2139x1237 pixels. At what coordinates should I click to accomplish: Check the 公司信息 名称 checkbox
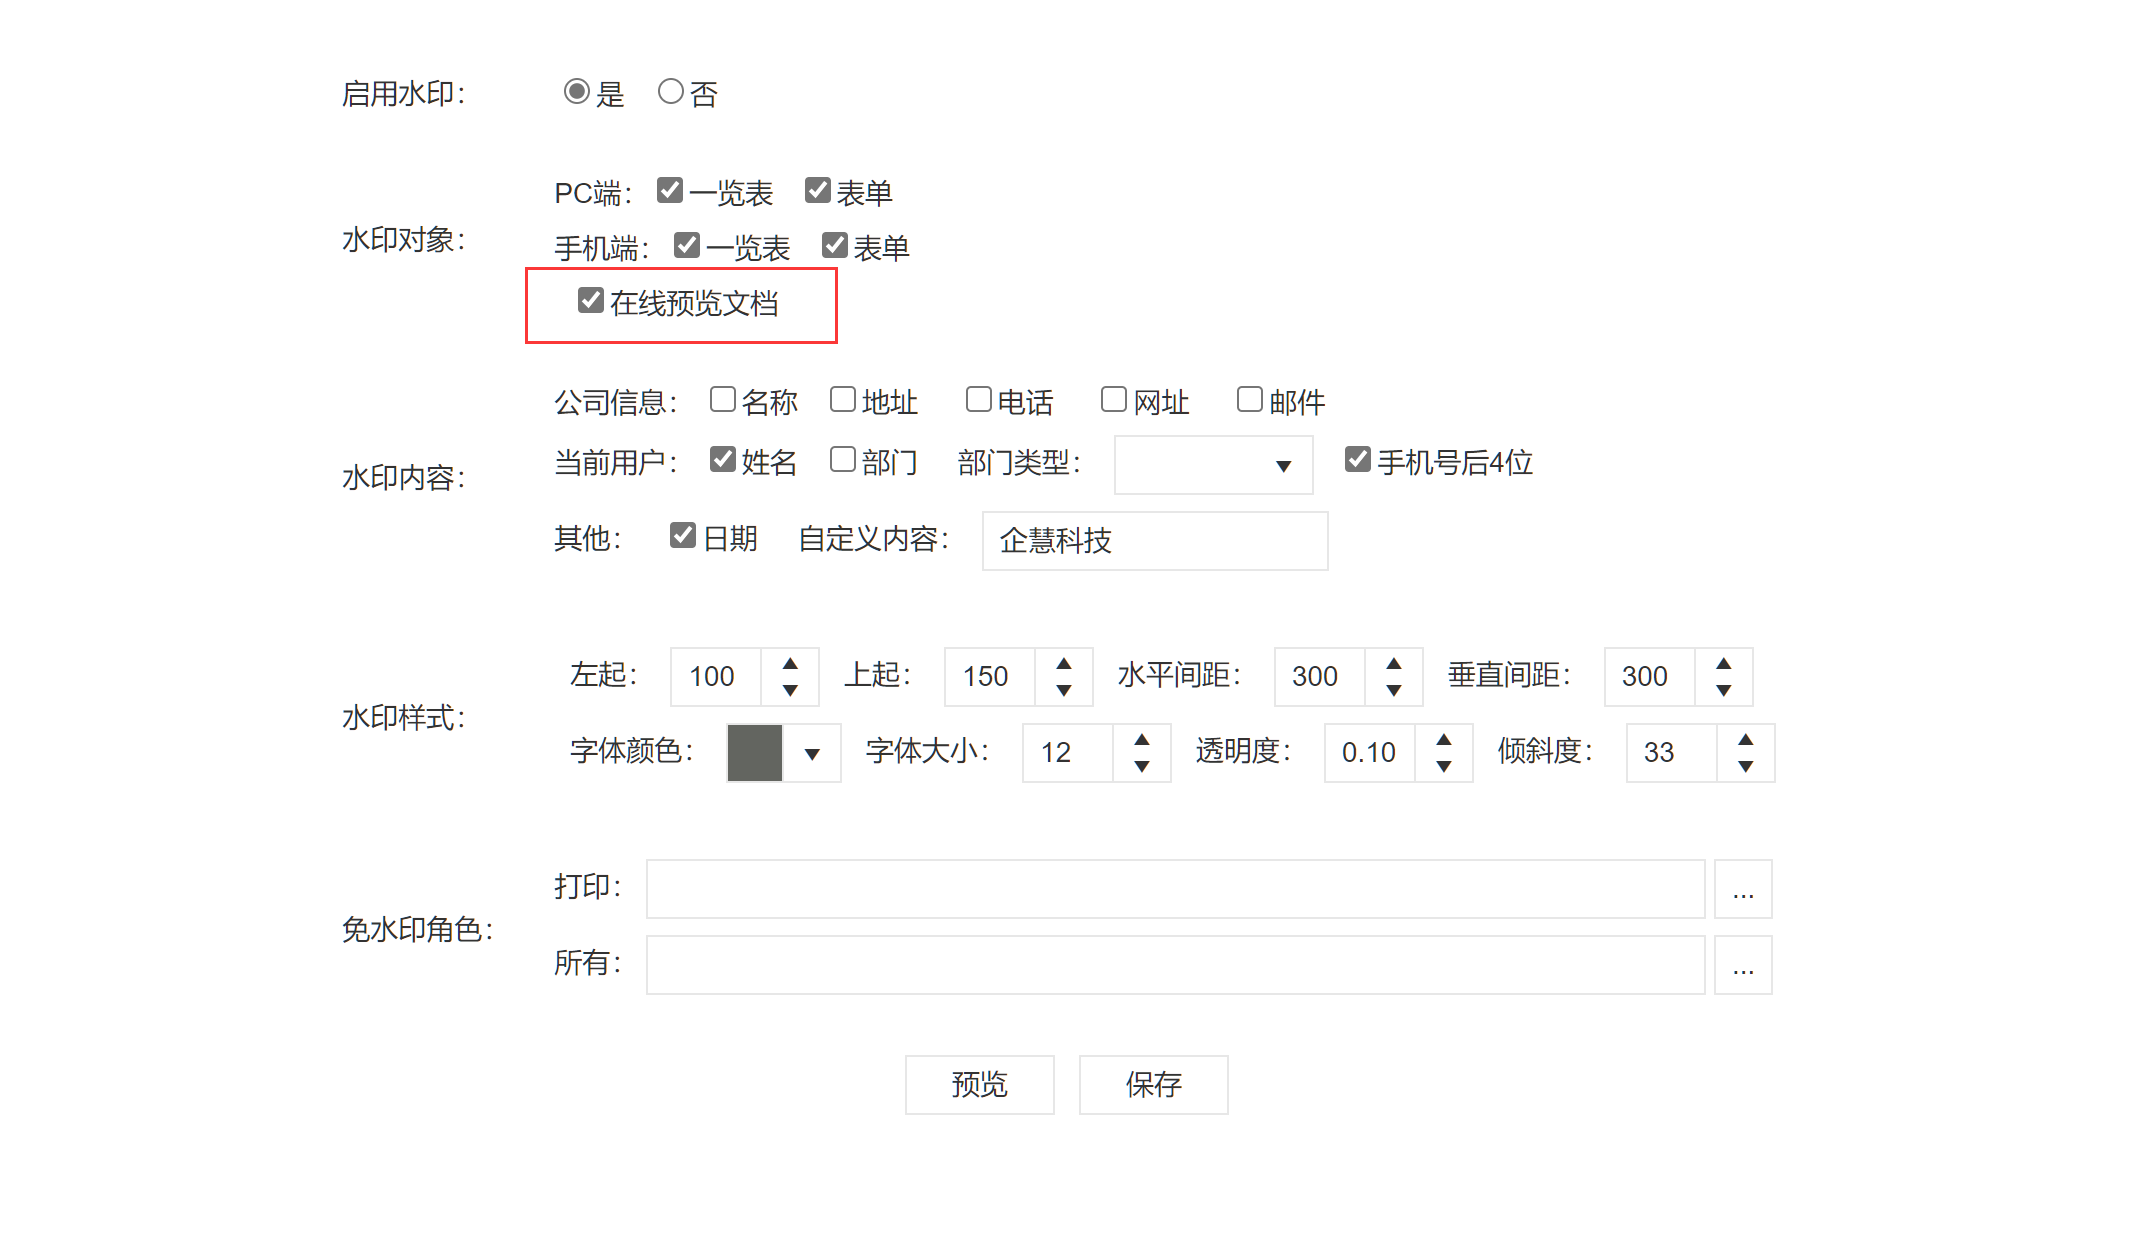[x=722, y=400]
